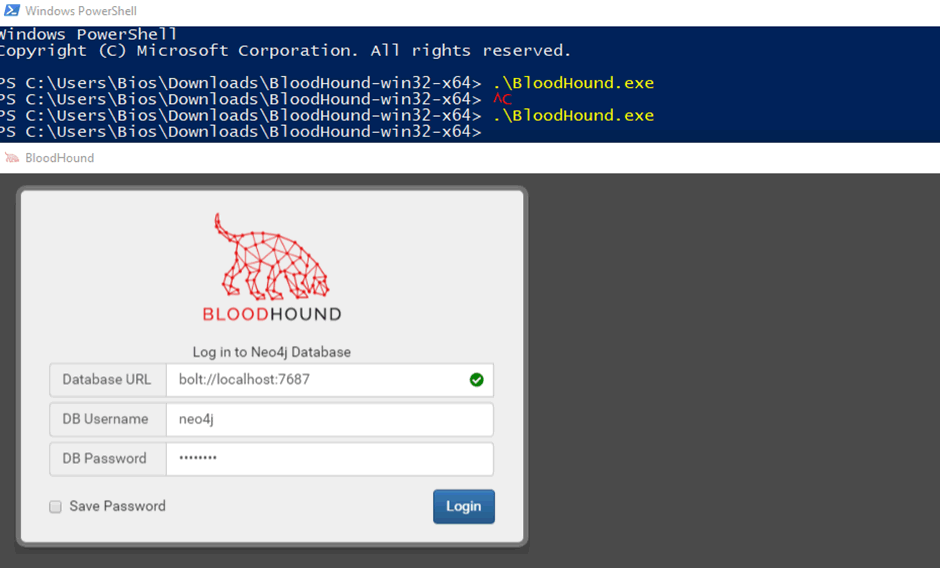Enable the Save Password checkbox
The height and width of the screenshot is (568, 940).
(55, 507)
